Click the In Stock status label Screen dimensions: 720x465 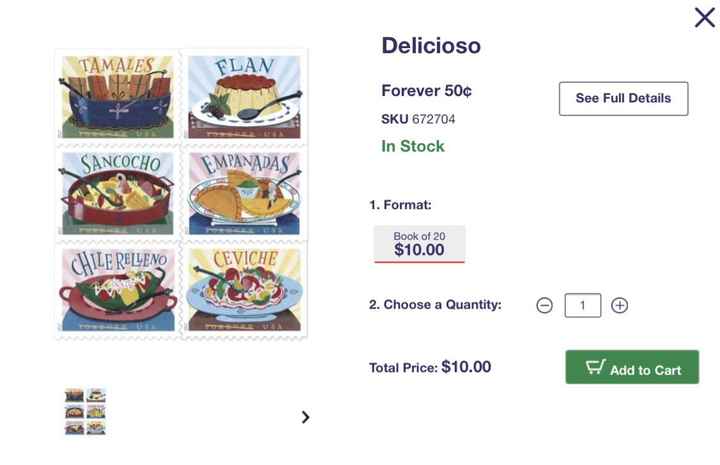pyautogui.click(x=413, y=146)
